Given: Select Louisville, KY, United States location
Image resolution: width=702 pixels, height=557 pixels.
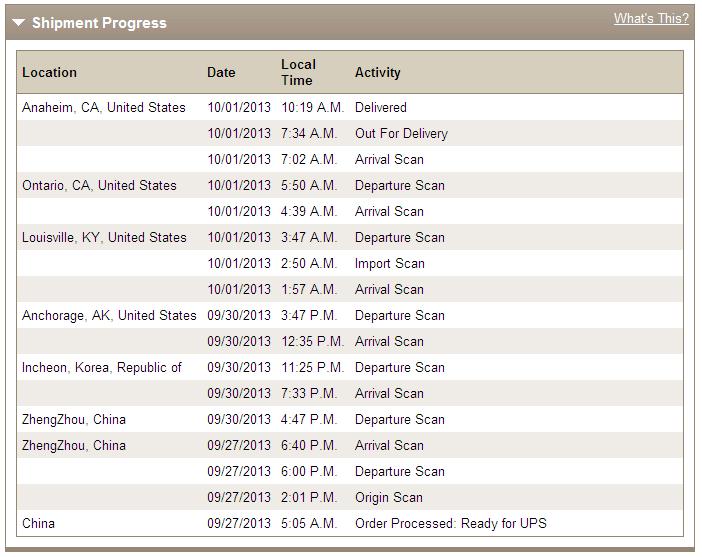Looking at the screenshot, I should (104, 237).
